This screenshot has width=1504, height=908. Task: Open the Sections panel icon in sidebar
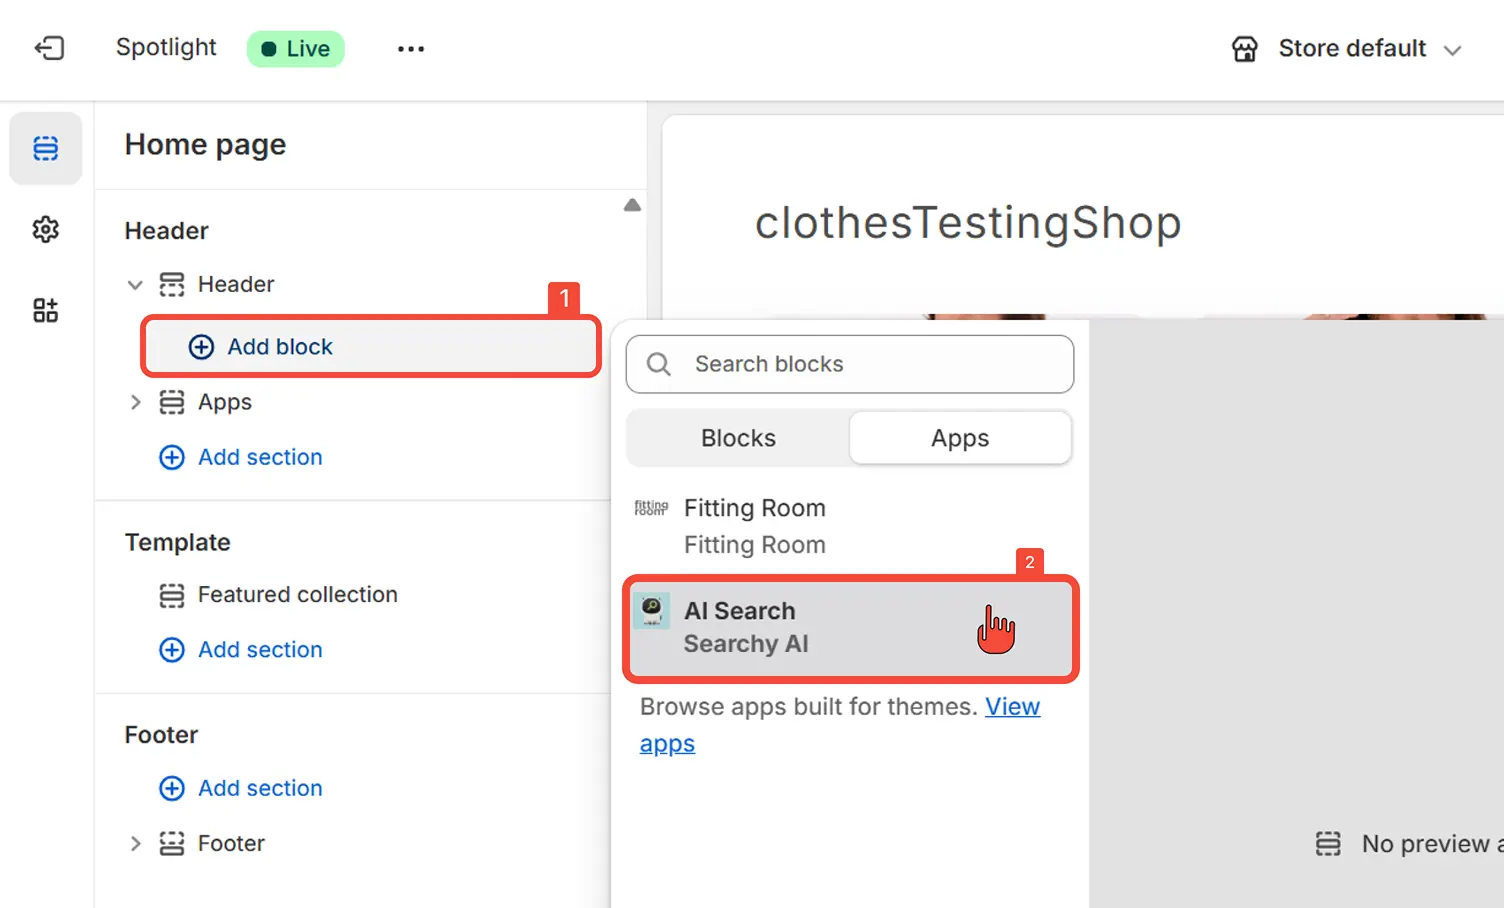click(x=46, y=148)
